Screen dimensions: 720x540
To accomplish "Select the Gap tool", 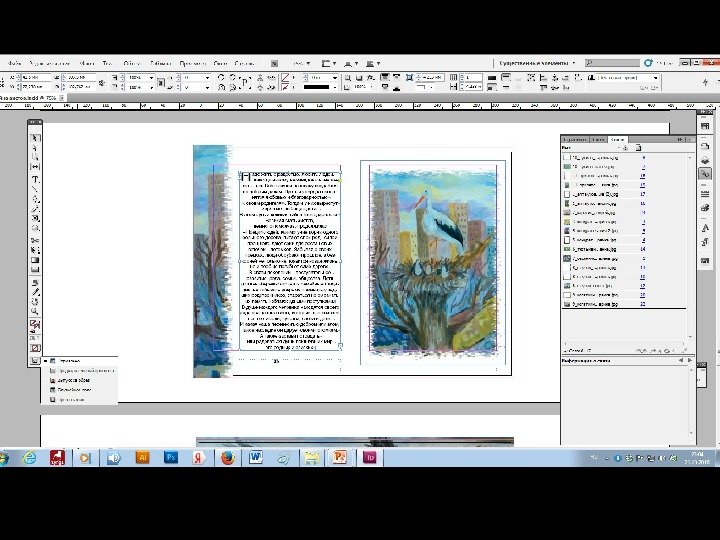I will click(35, 166).
